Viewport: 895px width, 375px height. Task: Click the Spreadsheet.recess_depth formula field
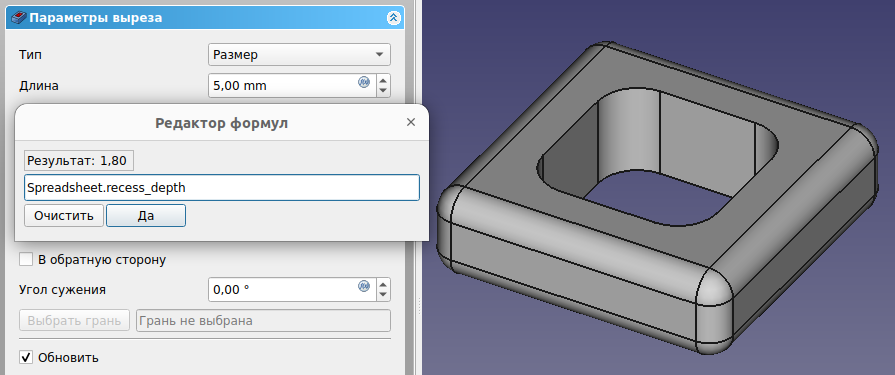pos(222,187)
